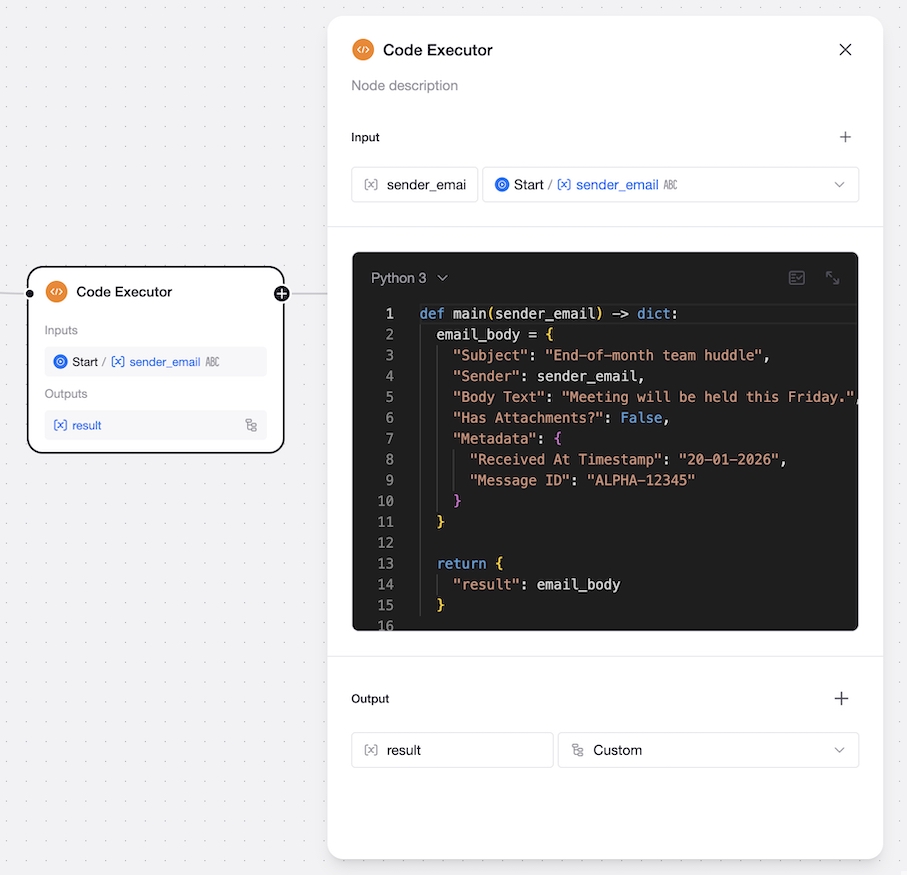Click the "Body Text" code line
This screenshot has height=875, width=907.
click(654, 397)
